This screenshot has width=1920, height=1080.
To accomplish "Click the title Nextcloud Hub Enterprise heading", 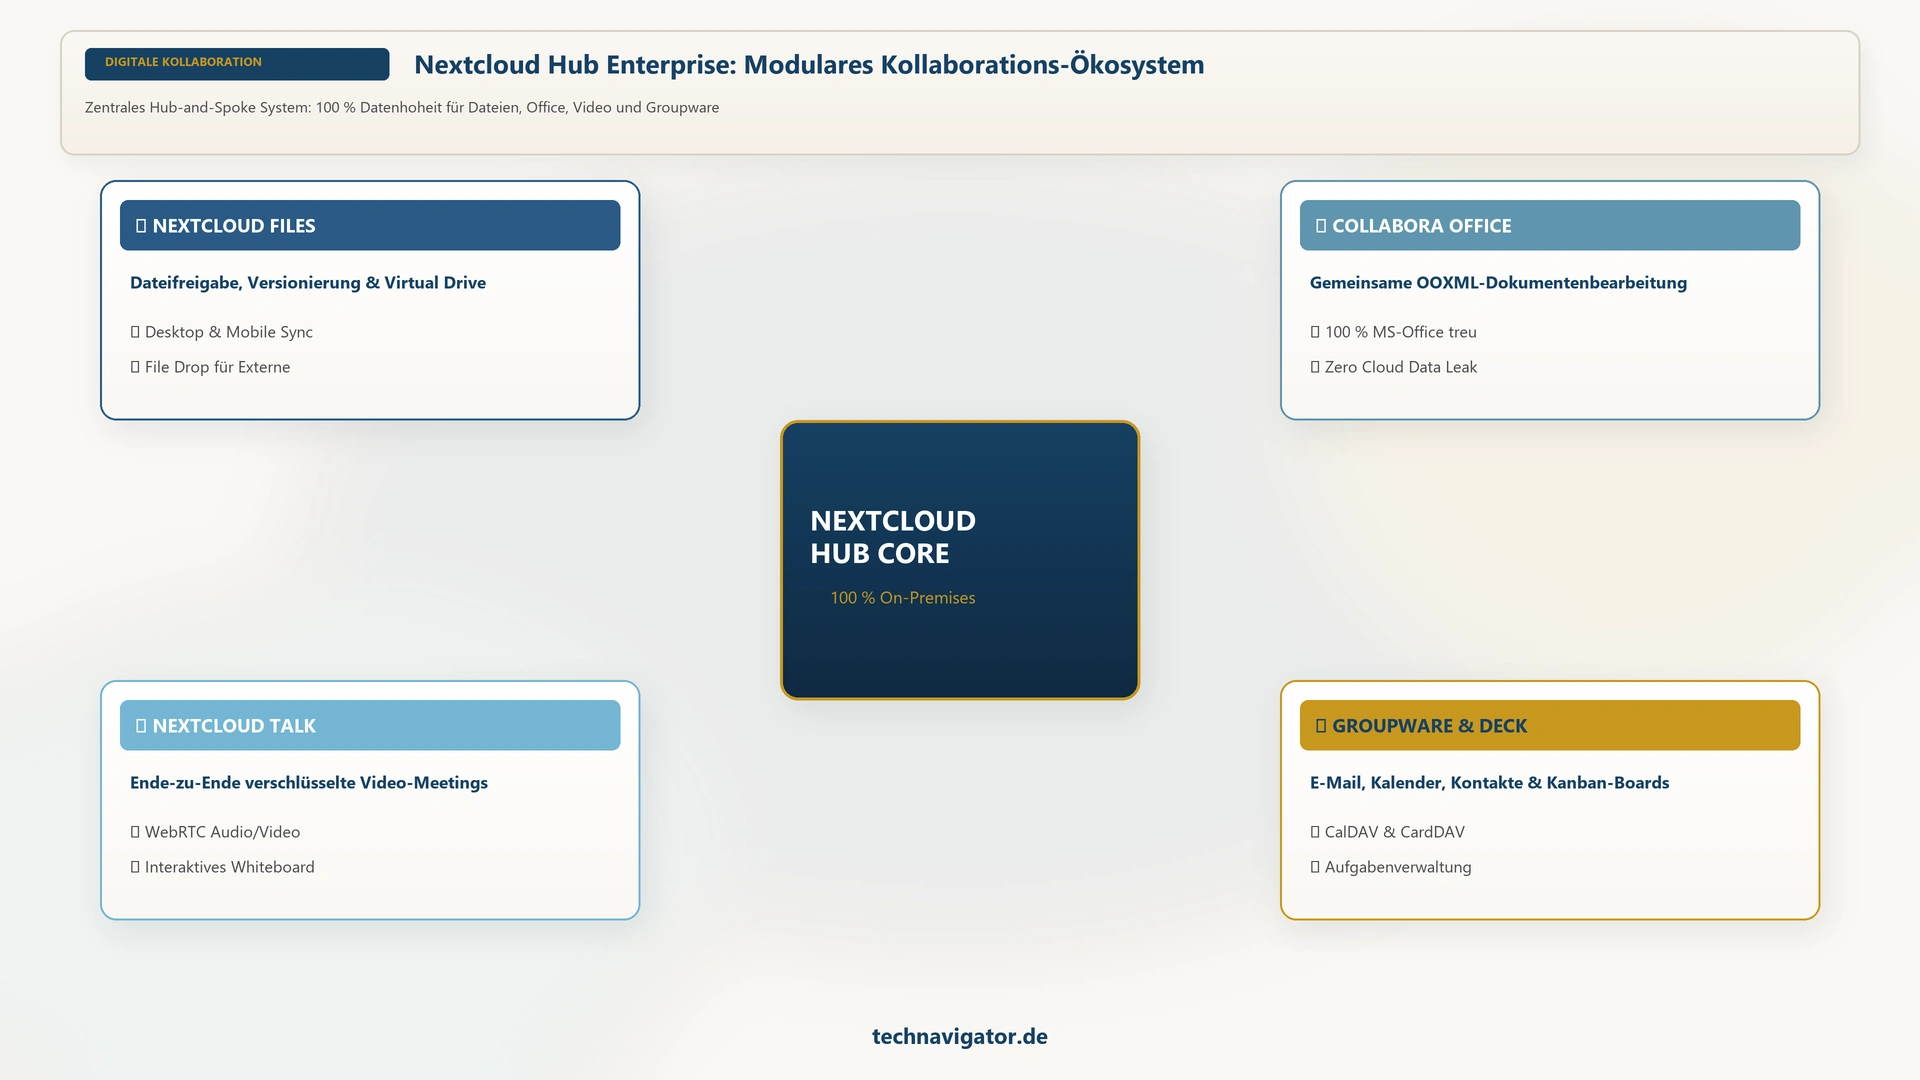I will tap(809, 65).
